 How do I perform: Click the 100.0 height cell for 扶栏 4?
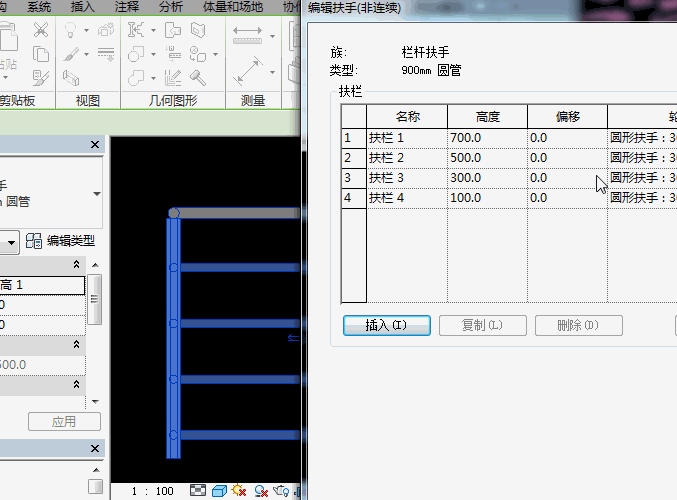(487, 198)
